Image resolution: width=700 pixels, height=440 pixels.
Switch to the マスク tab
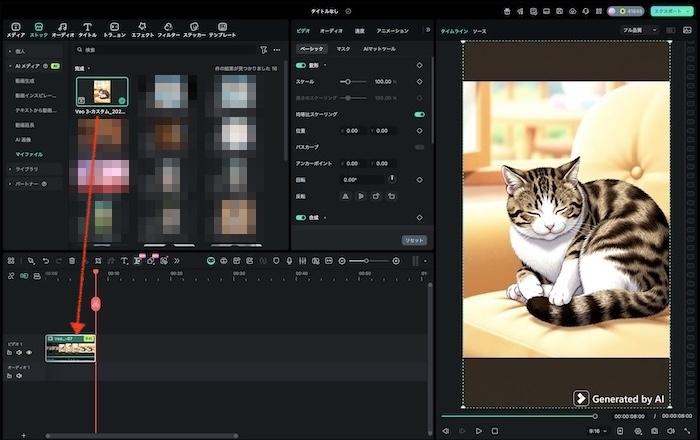(343, 48)
